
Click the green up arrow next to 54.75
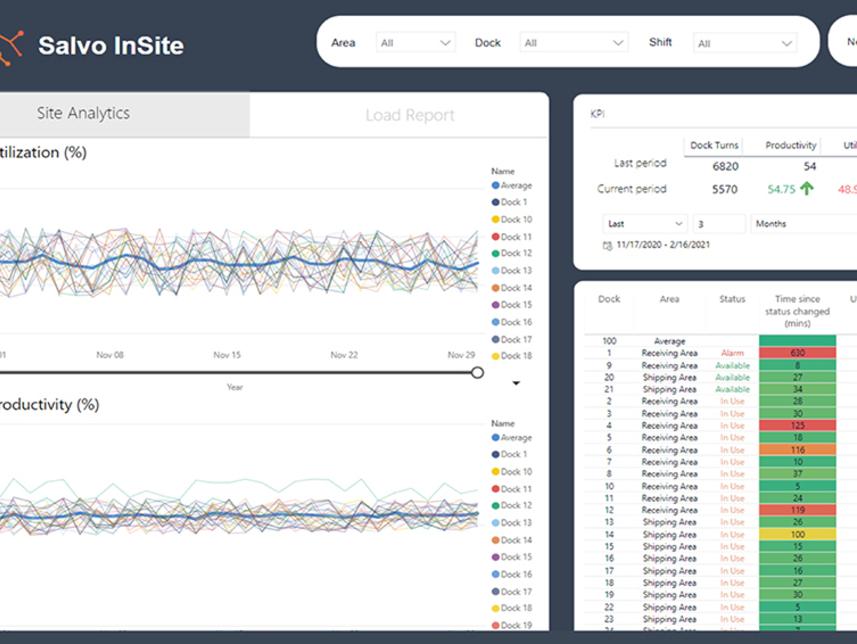click(x=806, y=188)
